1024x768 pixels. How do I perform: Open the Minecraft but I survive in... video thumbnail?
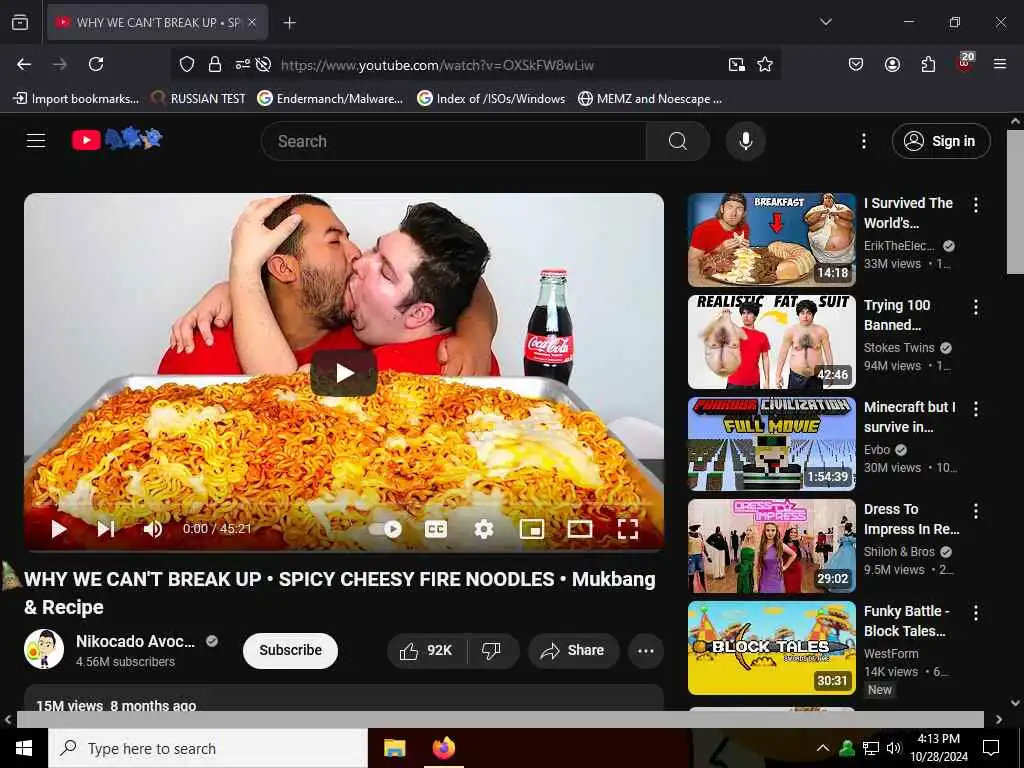point(771,443)
